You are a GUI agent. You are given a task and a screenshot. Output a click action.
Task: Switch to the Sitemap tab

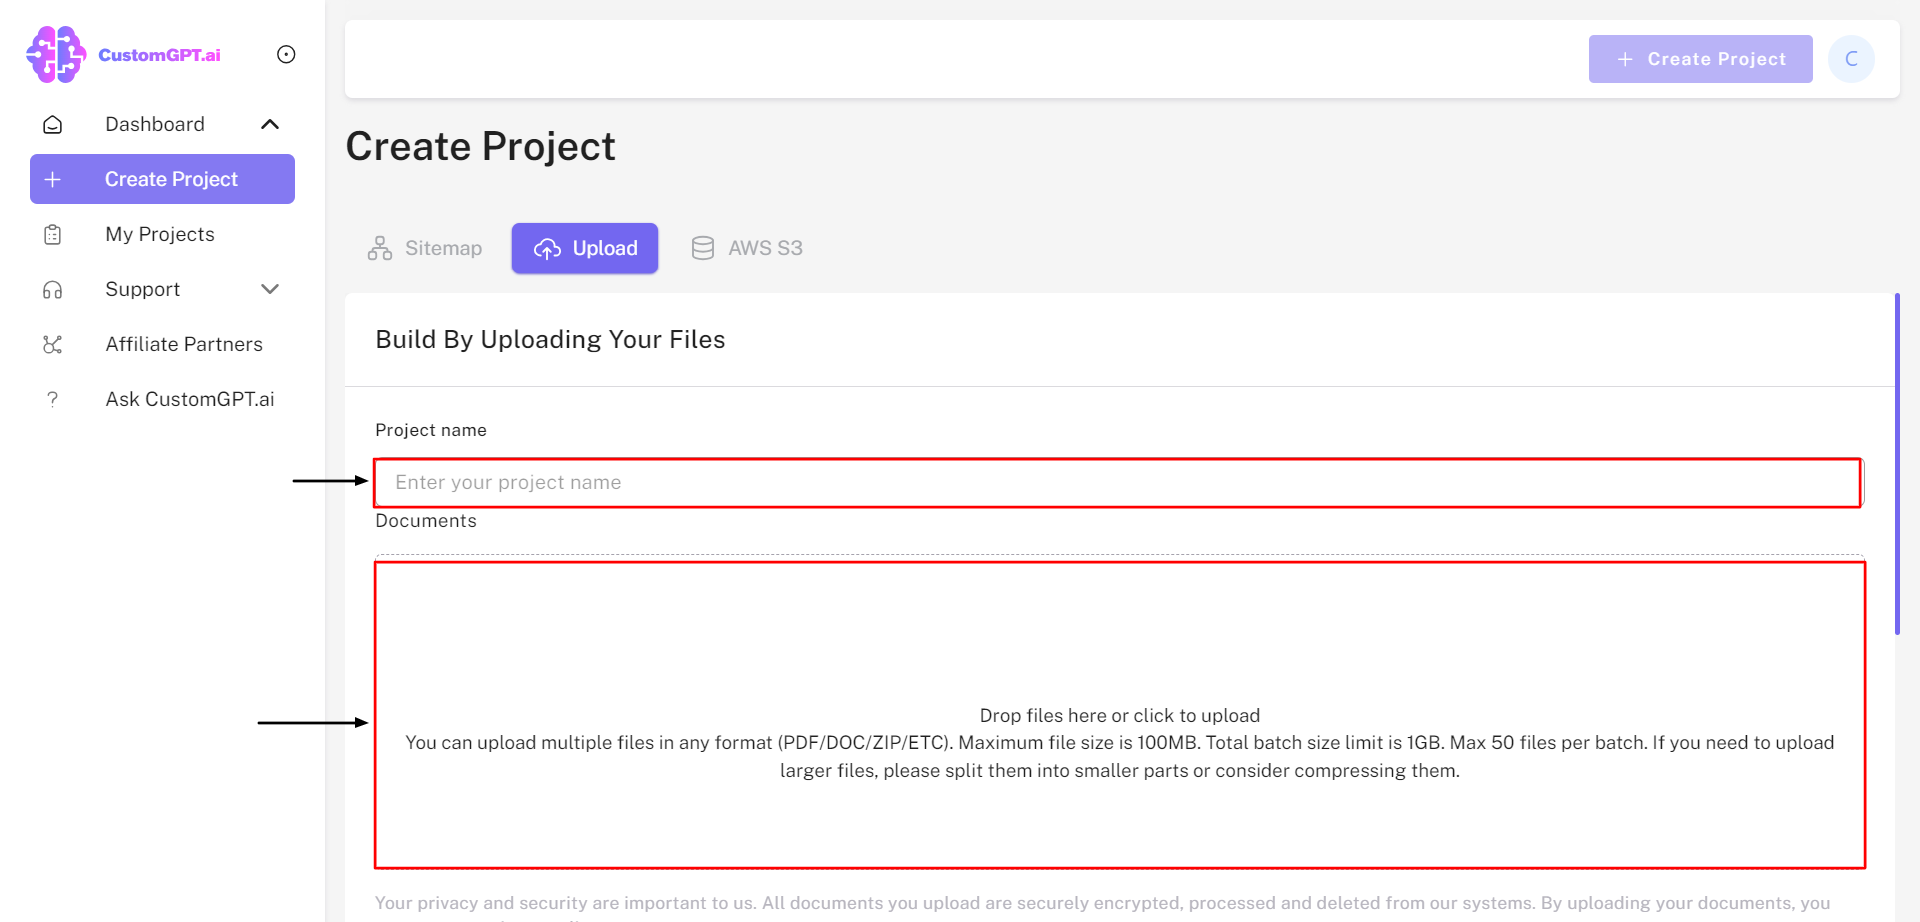(425, 248)
